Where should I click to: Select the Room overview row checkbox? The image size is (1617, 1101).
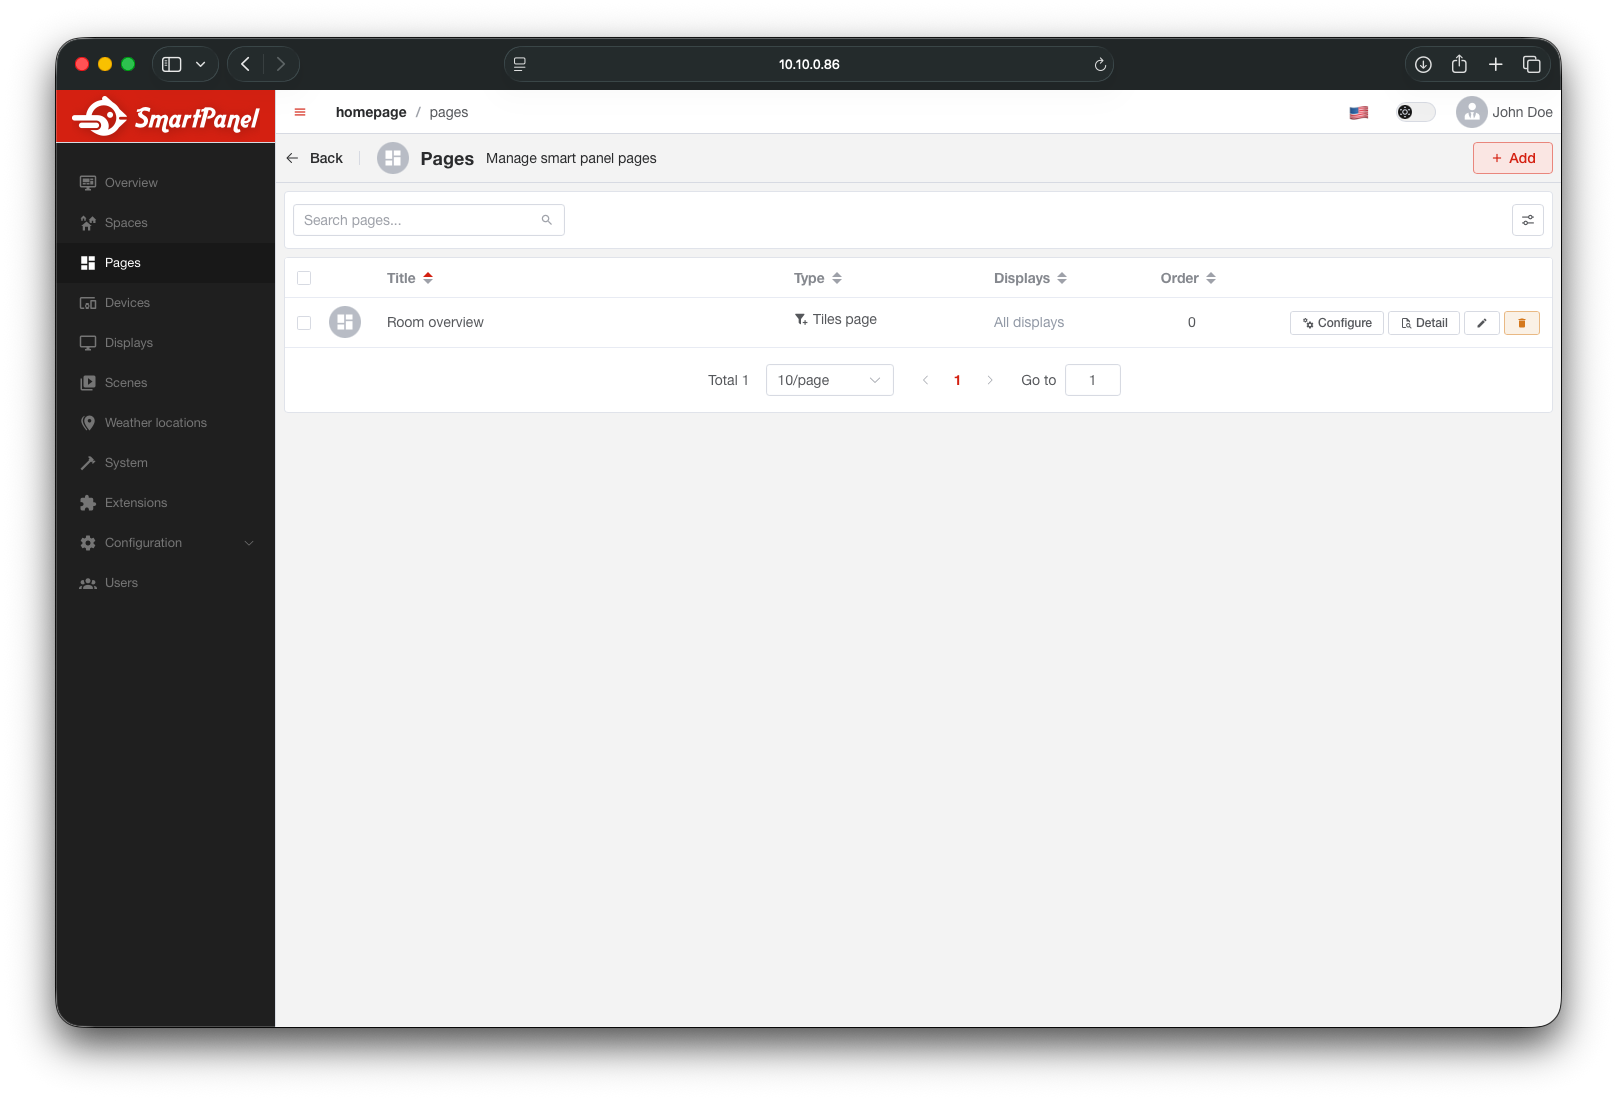303,322
